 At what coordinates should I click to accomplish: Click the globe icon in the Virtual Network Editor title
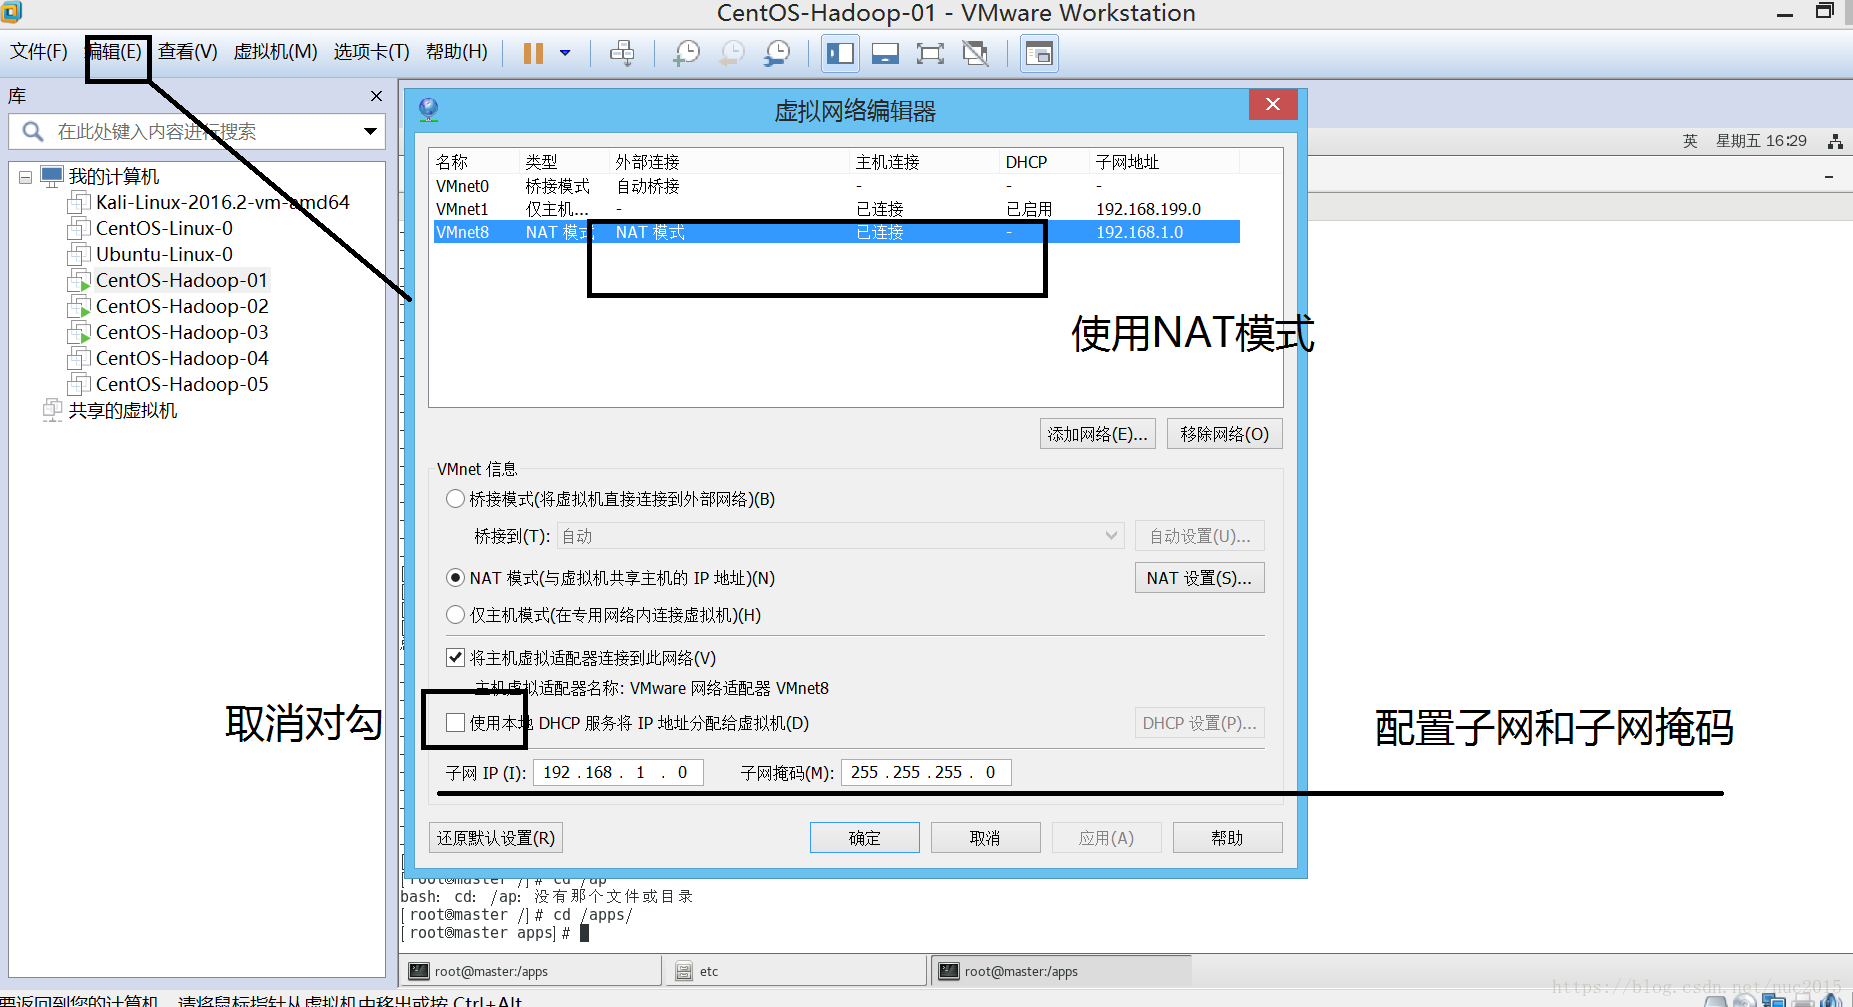pyautogui.click(x=428, y=109)
